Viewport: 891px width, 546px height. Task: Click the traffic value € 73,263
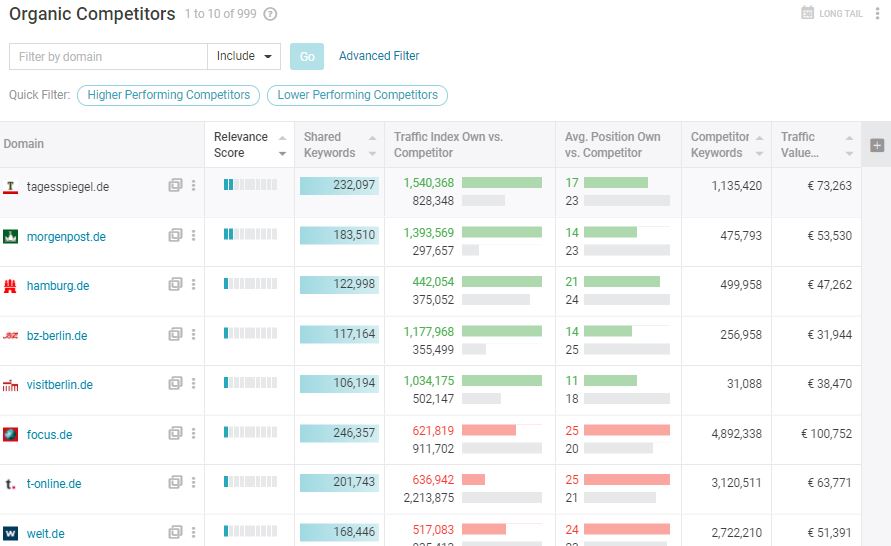[830, 186]
